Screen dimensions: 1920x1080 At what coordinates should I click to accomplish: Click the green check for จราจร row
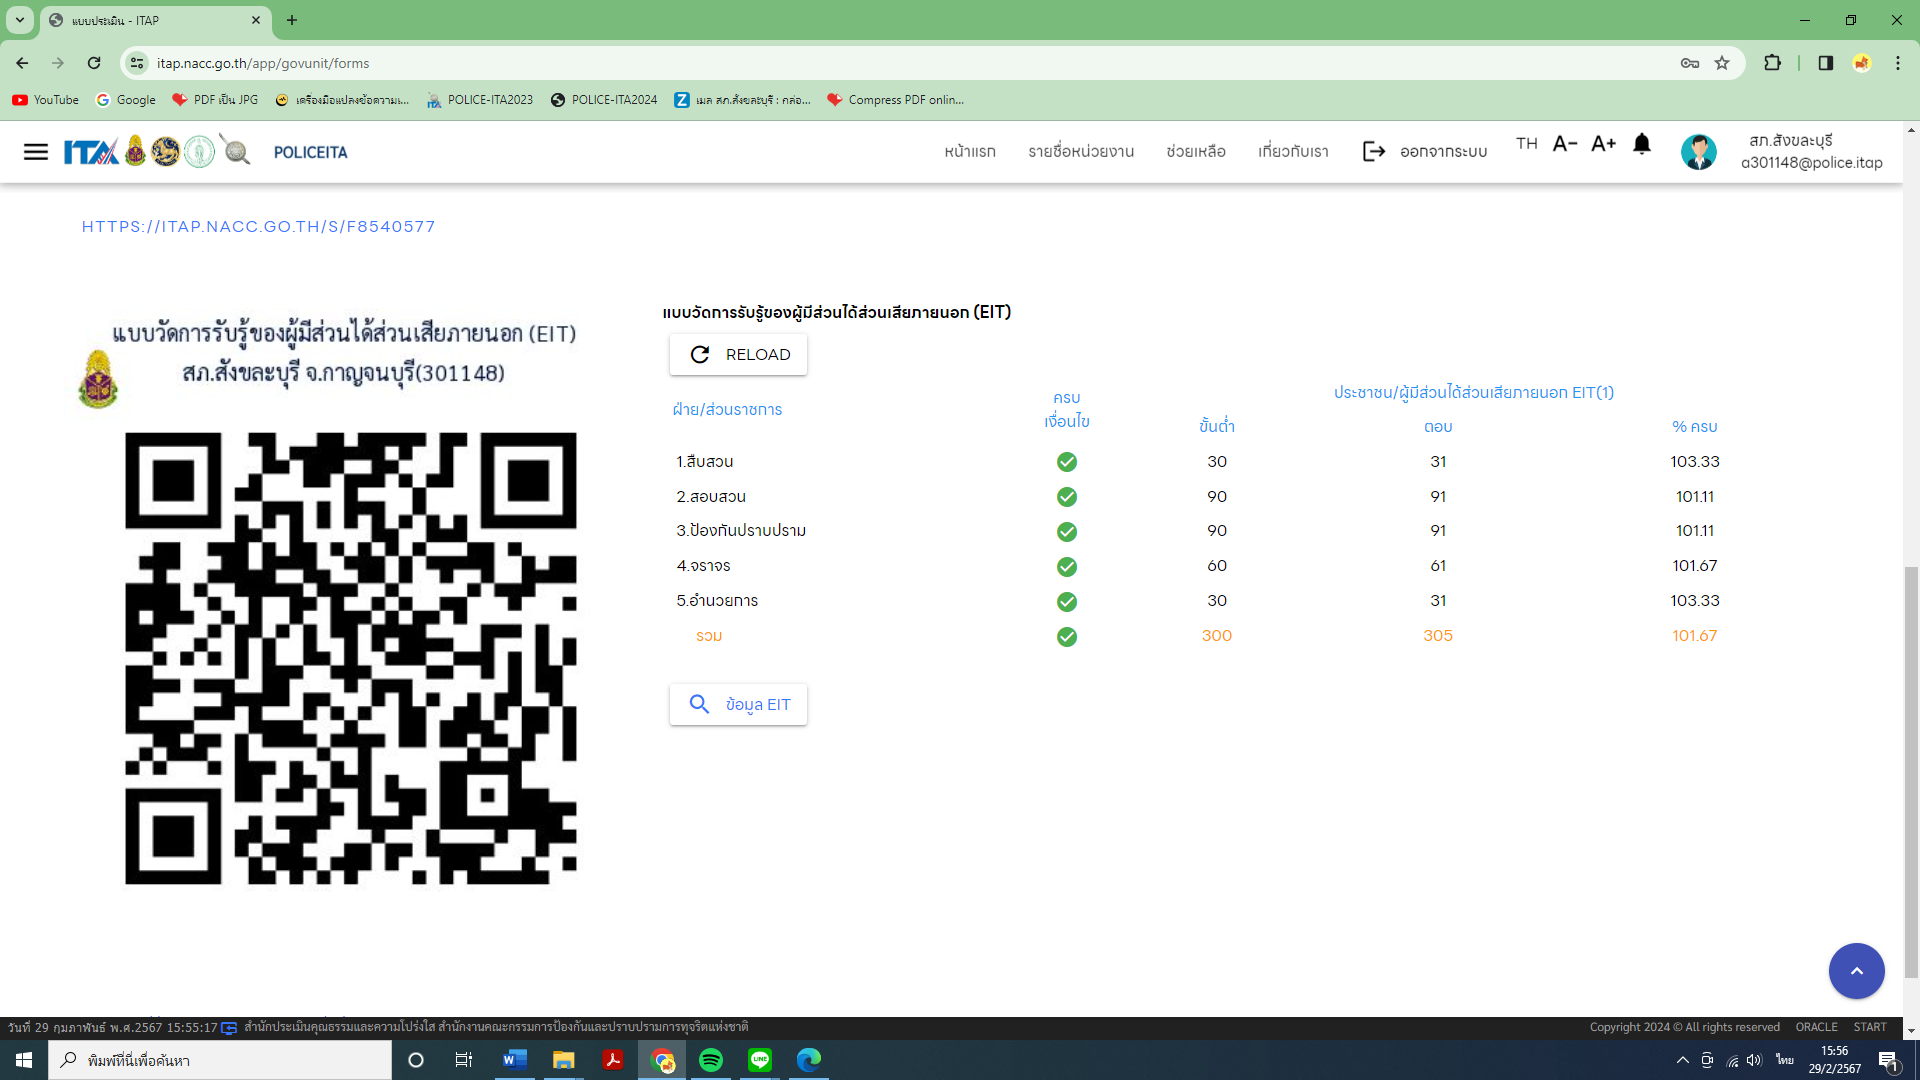click(1067, 567)
